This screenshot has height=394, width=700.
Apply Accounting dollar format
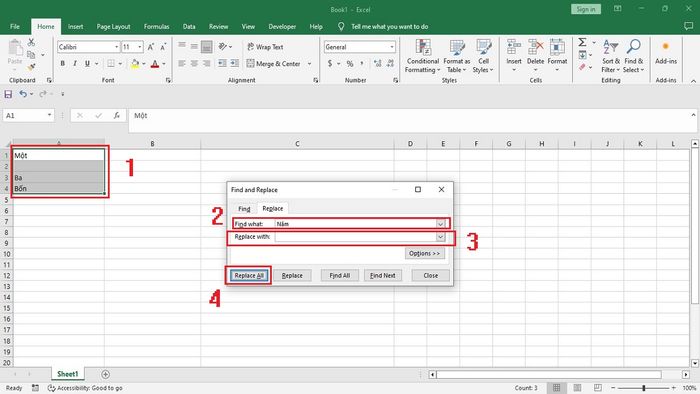point(330,64)
